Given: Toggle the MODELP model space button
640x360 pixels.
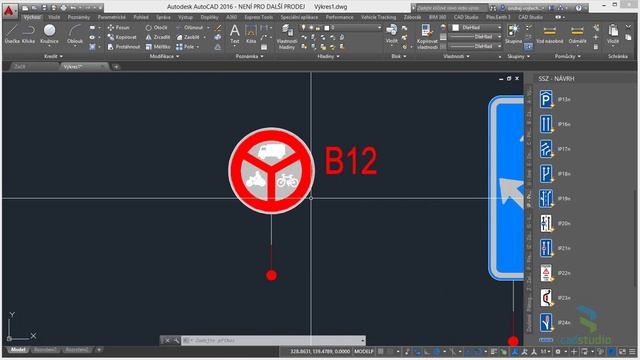Looking at the screenshot, I should 364,351.
